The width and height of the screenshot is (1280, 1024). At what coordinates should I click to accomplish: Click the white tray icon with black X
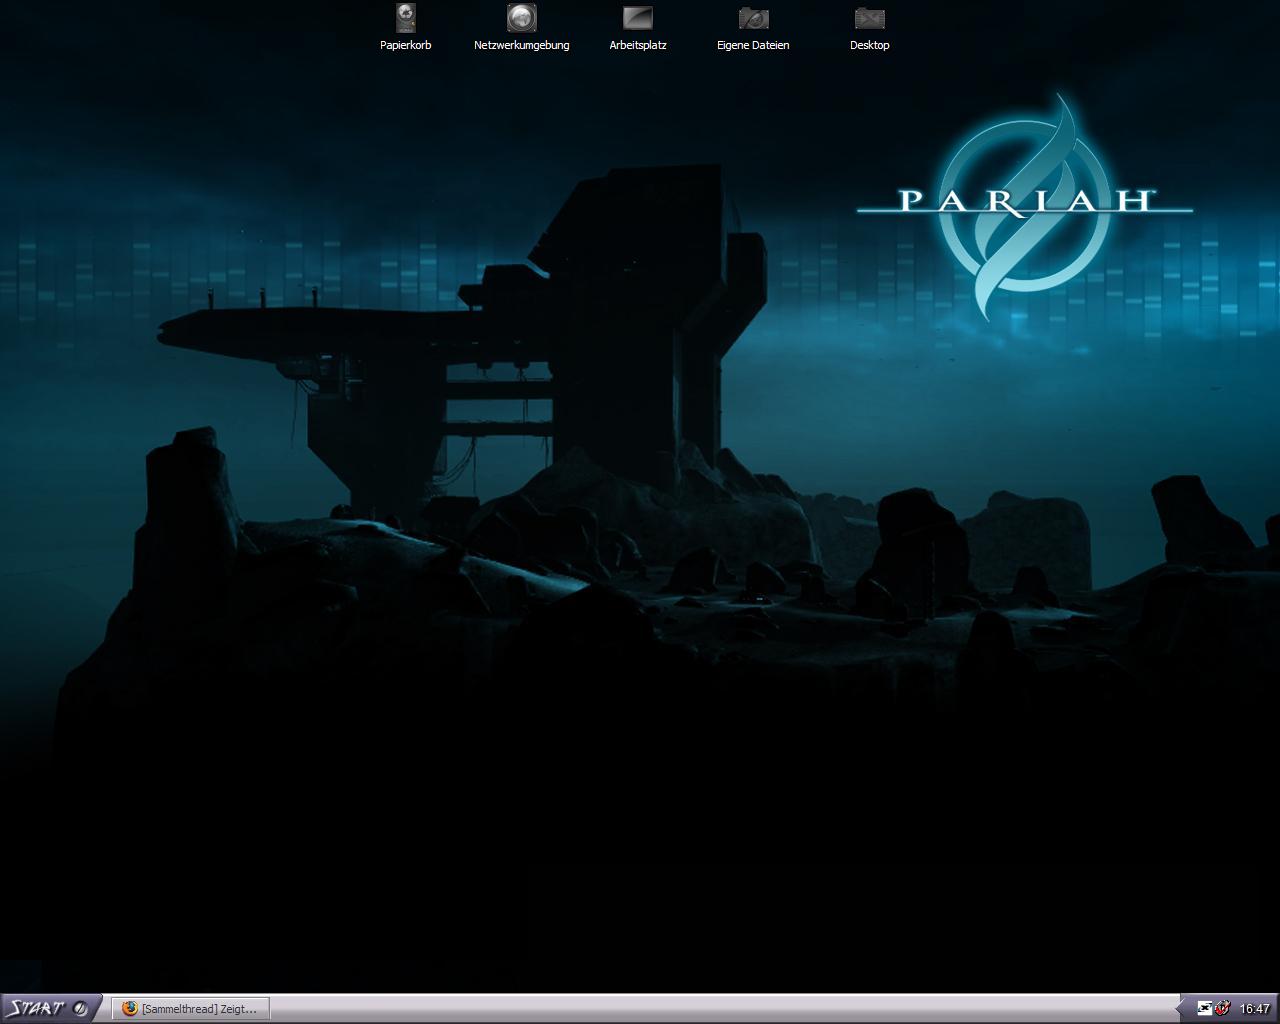(x=1205, y=1009)
